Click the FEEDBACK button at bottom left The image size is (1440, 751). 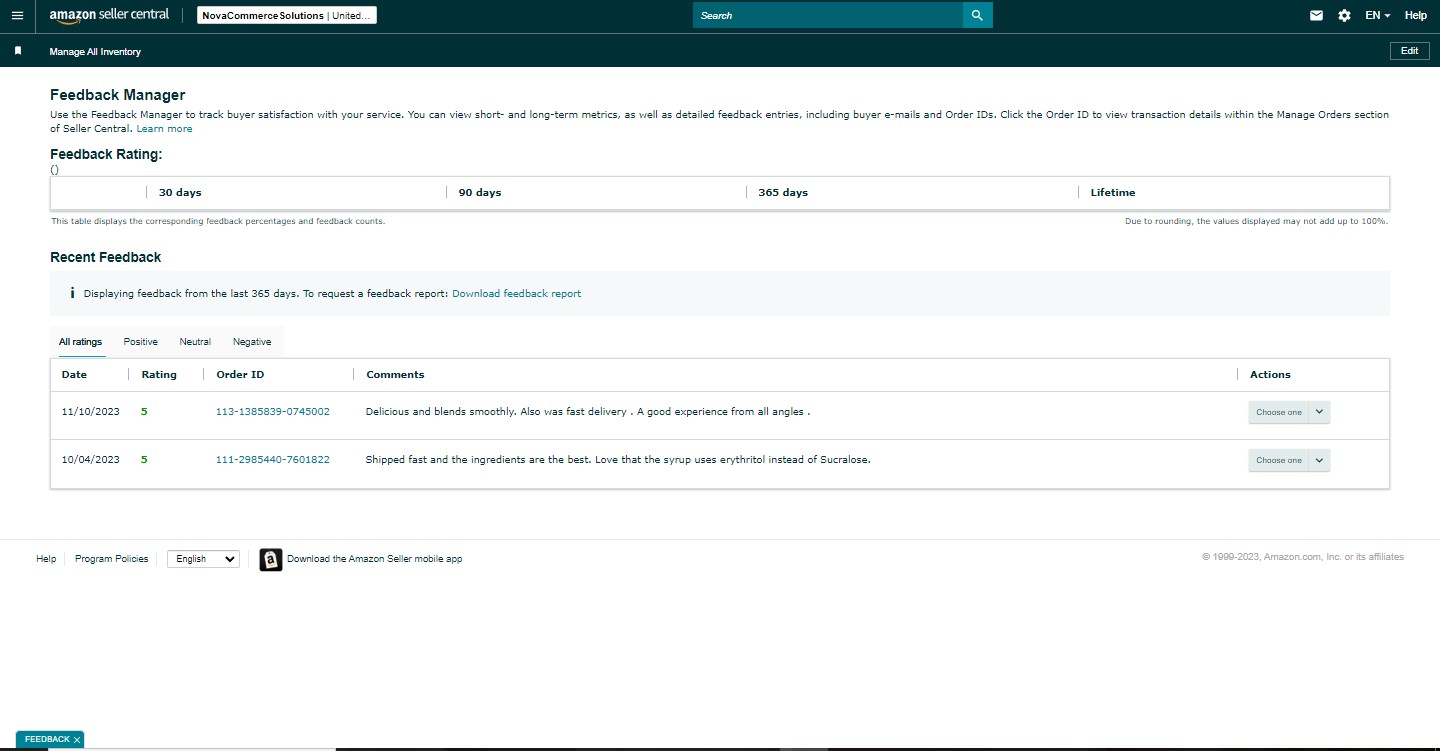(47, 740)
